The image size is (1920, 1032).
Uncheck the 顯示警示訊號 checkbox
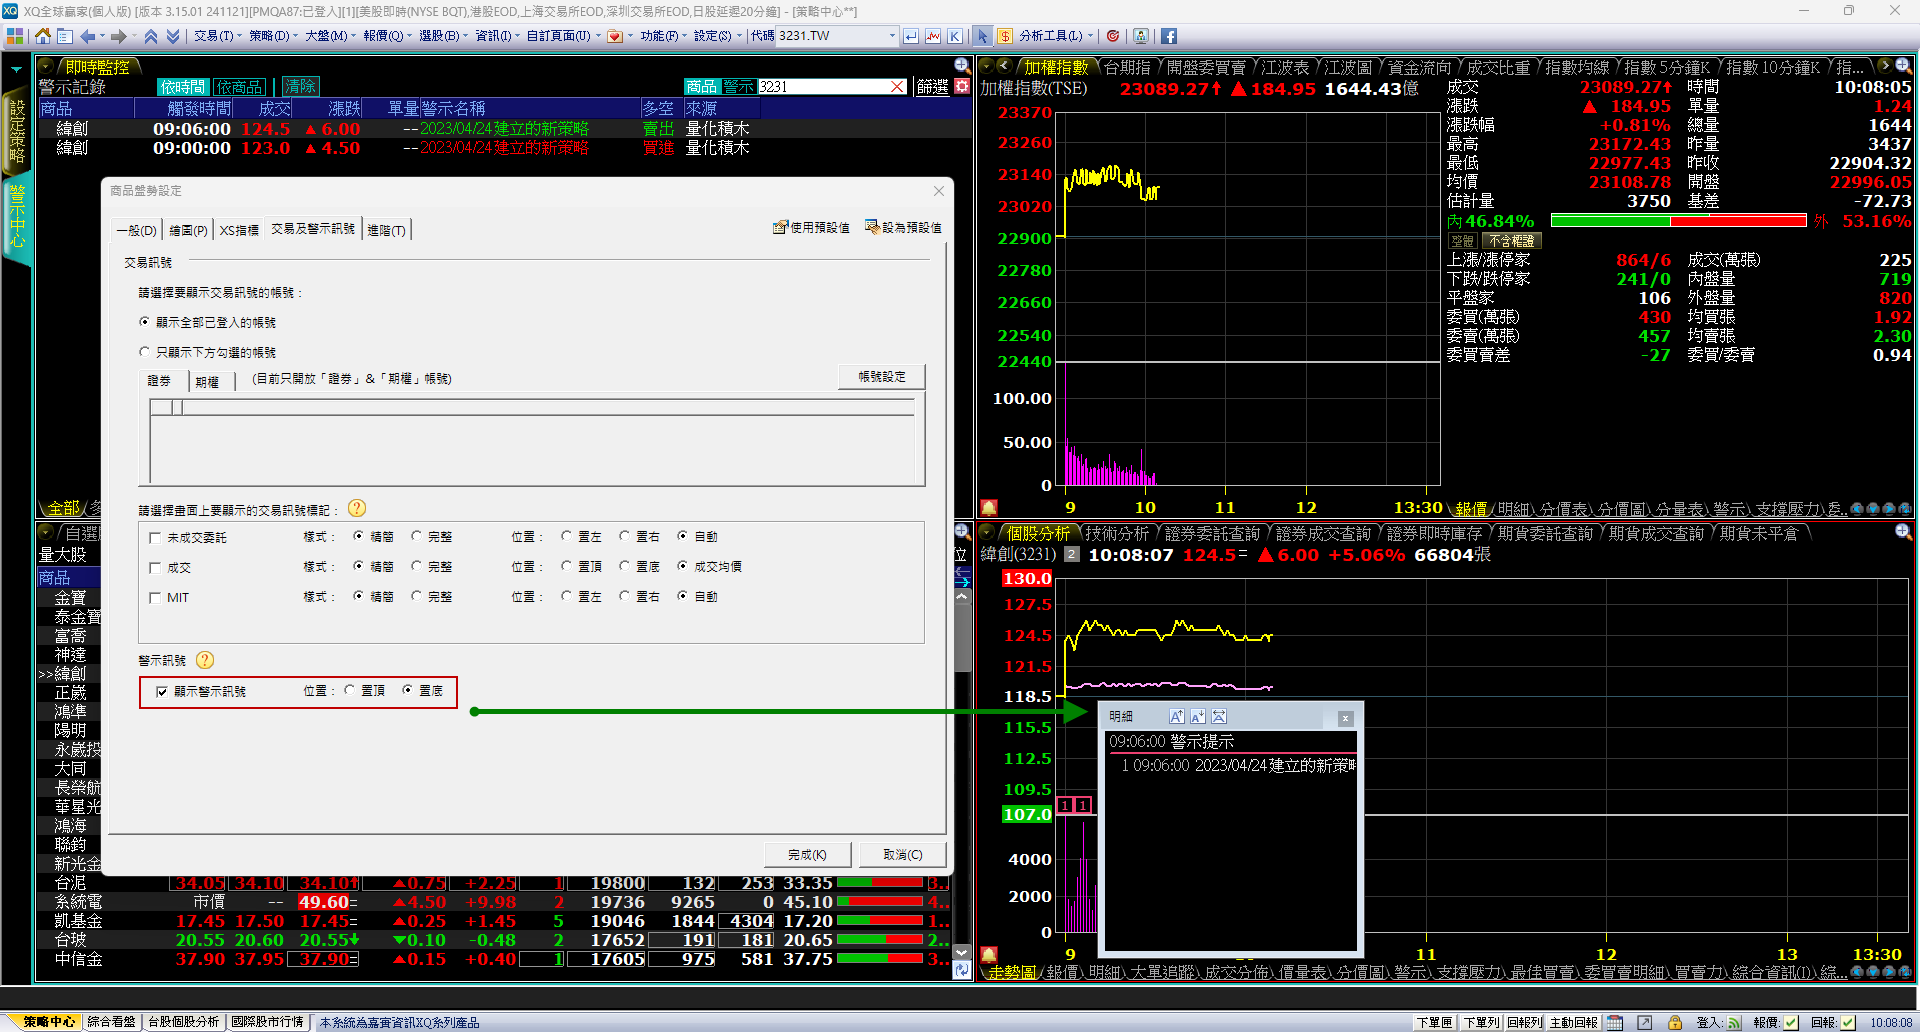click(162, 692)
